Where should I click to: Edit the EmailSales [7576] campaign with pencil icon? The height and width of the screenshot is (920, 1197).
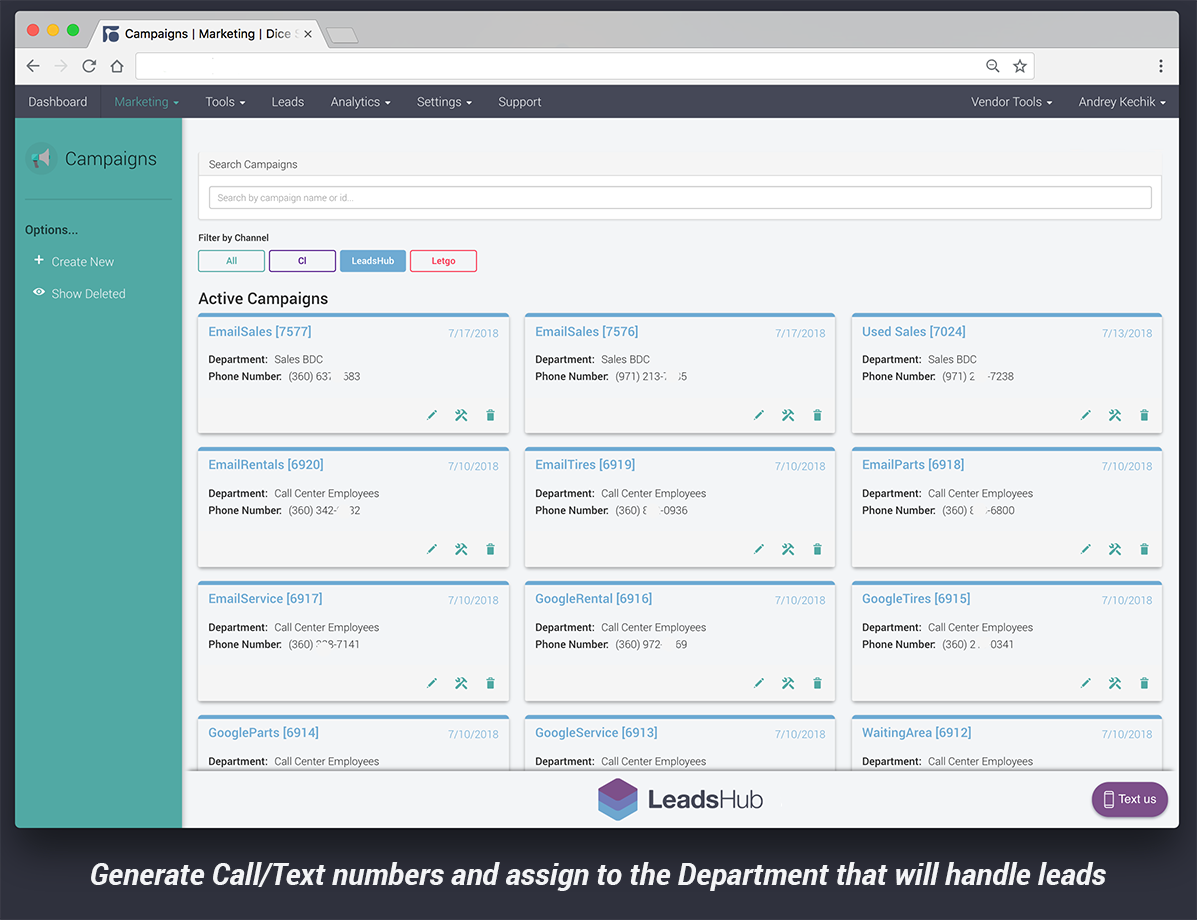click(x=759, y=415)
